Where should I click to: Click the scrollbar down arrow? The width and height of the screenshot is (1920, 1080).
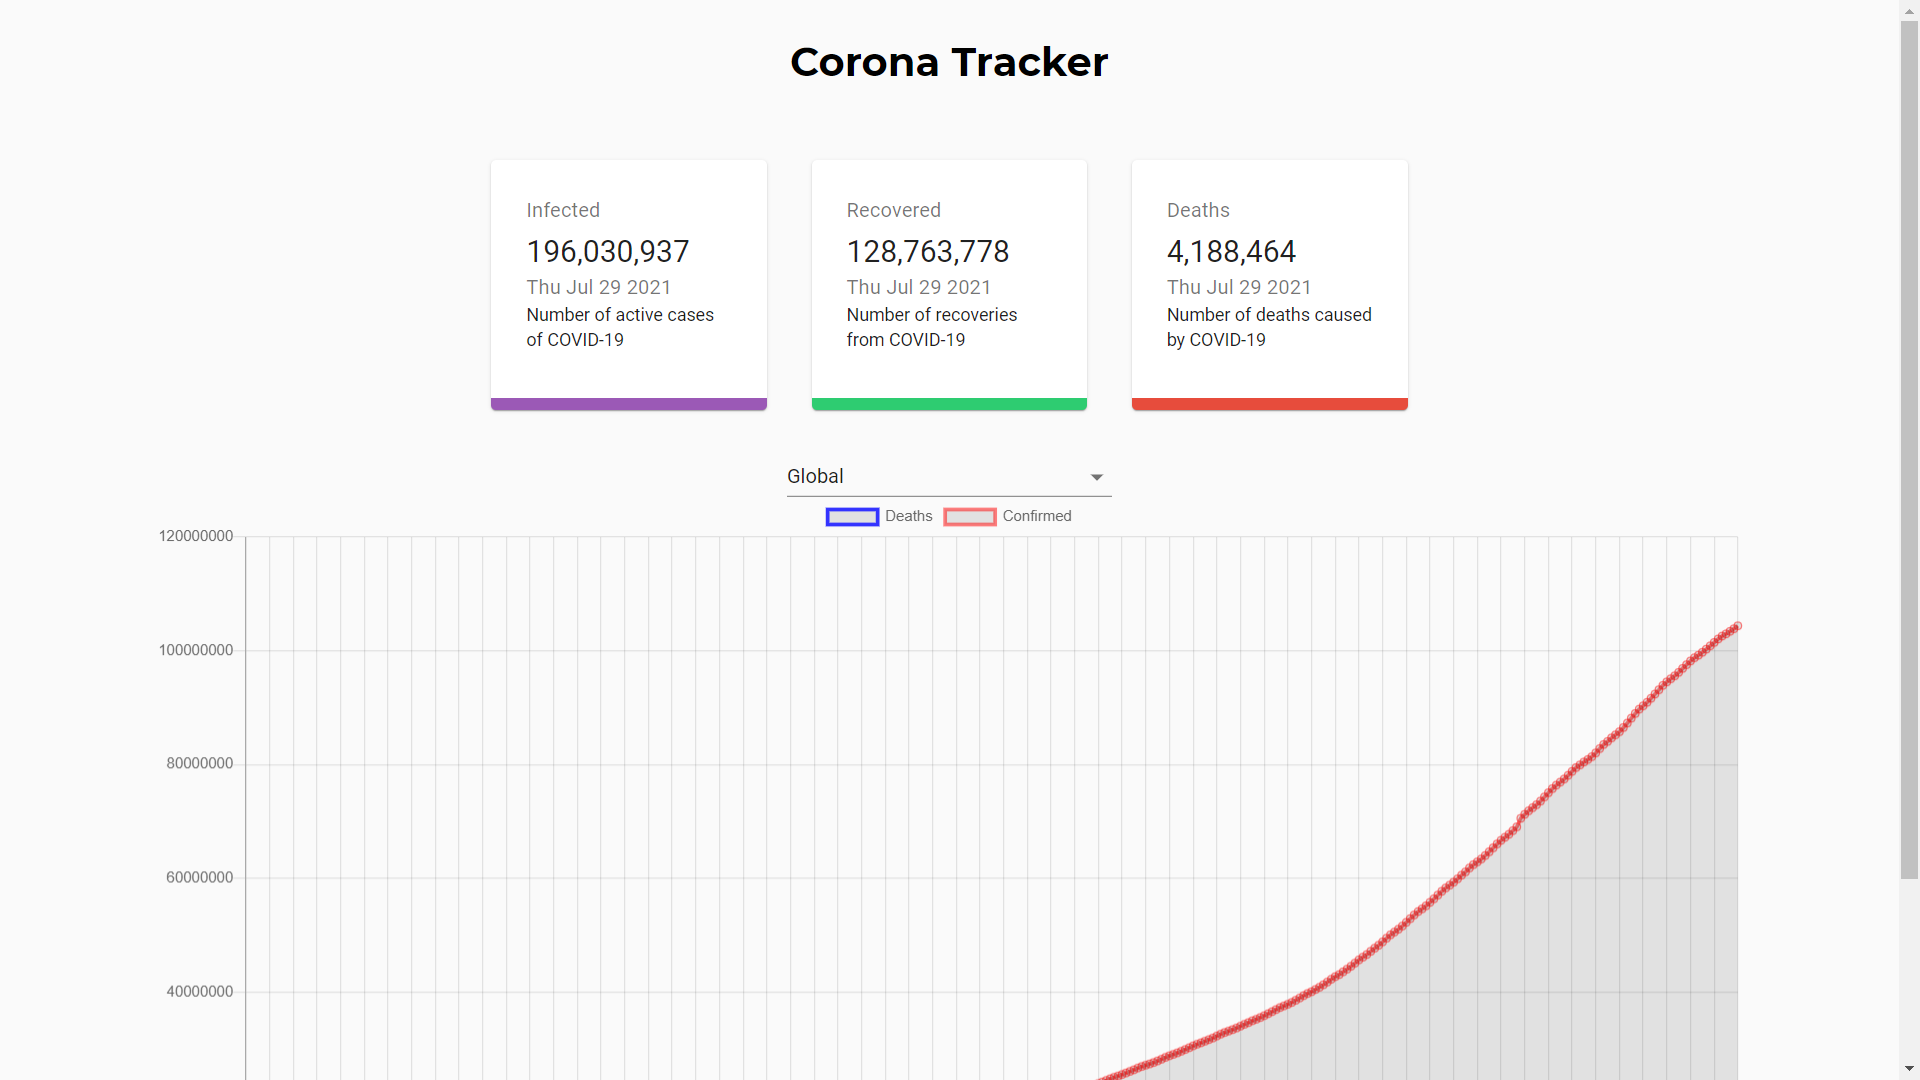(1911, 1070)
